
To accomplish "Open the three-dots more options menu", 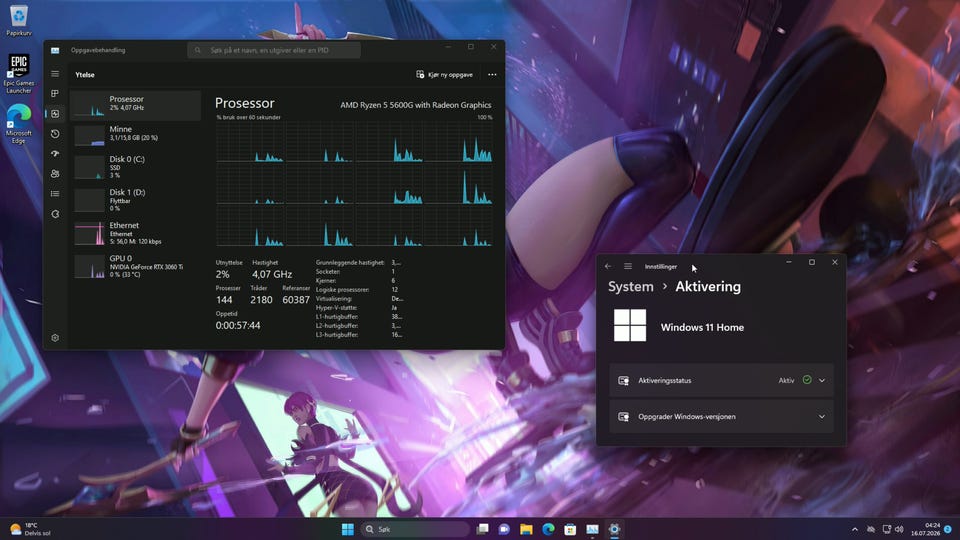I will tap(492, 75).
